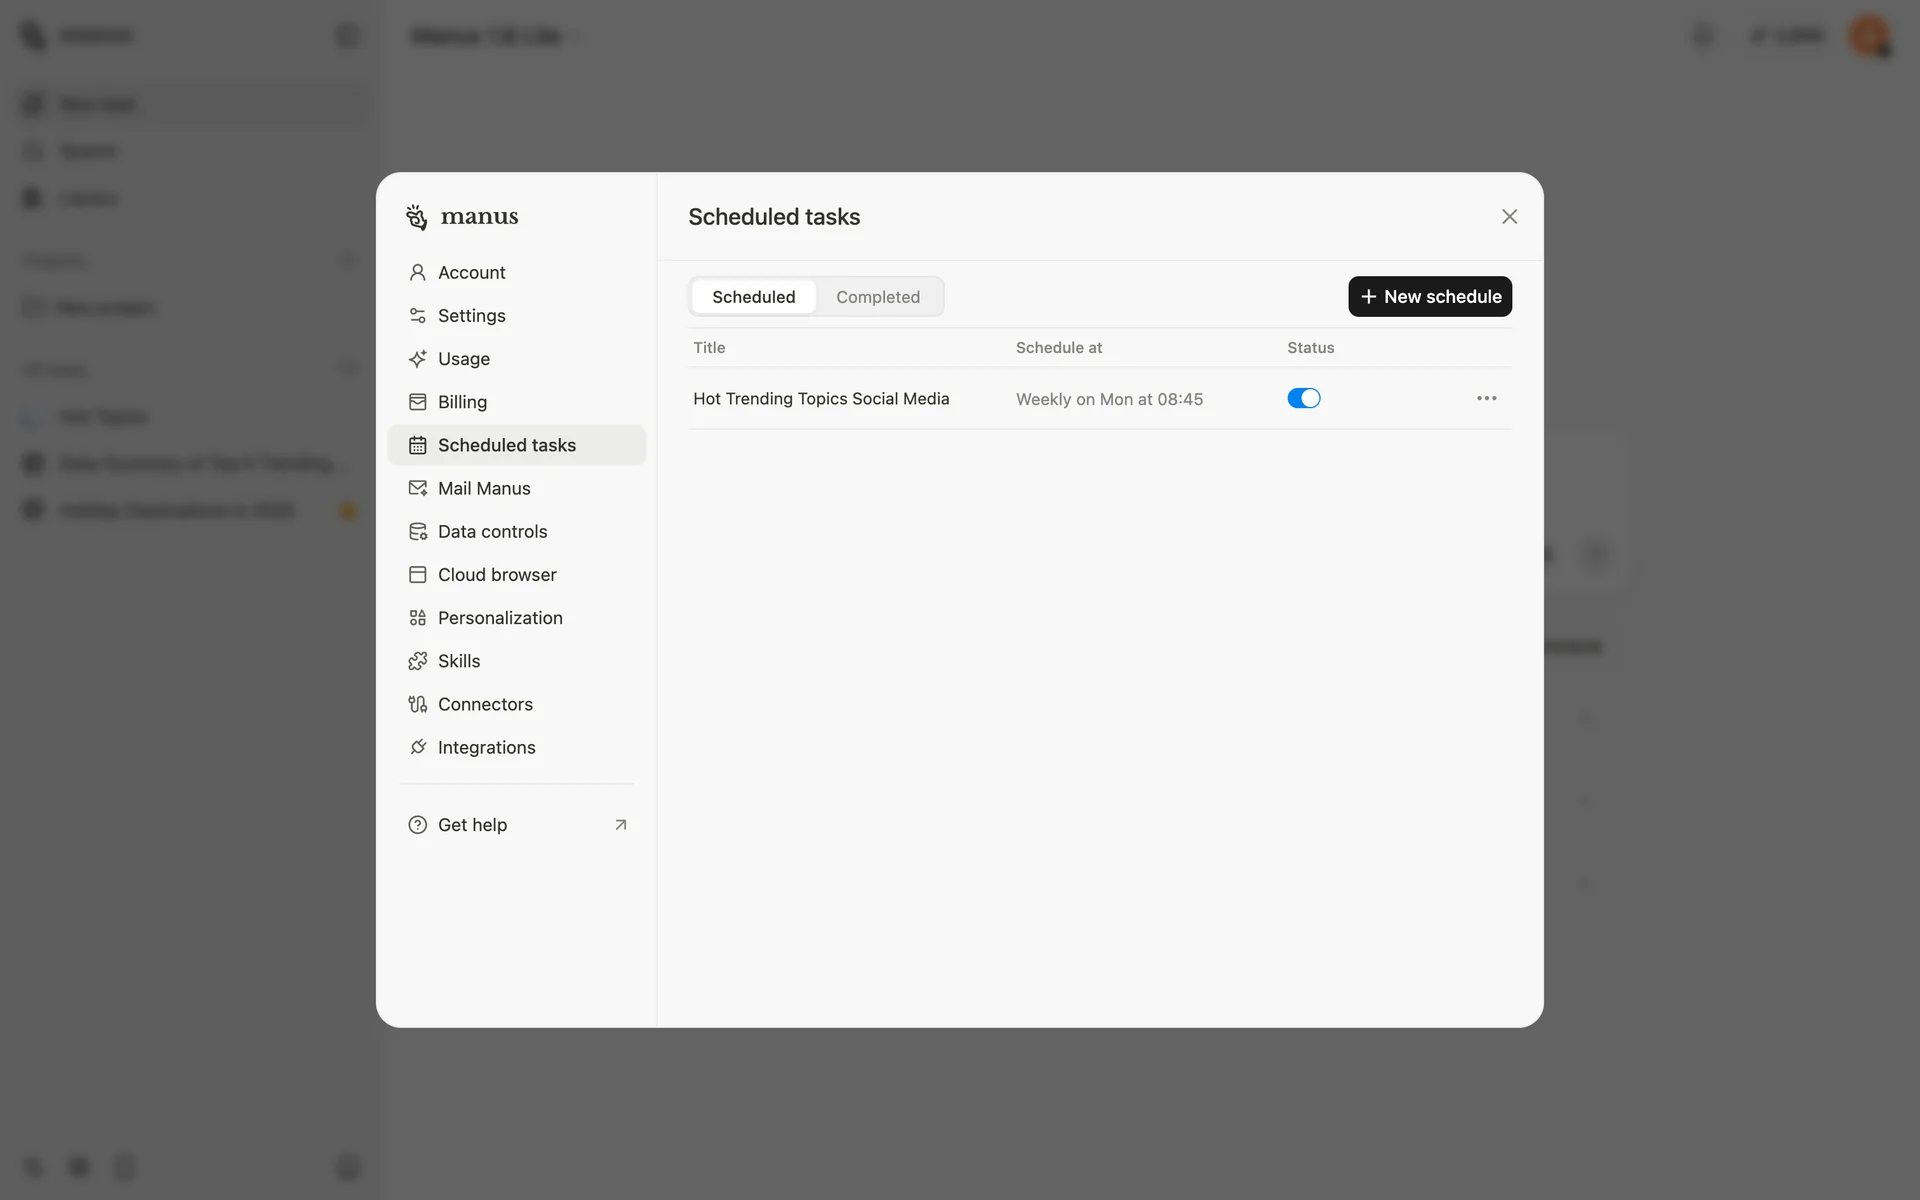This screenshot has height=1200, width=1920.
Task: Close the Scheduled tasks dialog
Action: point(1509,217)
